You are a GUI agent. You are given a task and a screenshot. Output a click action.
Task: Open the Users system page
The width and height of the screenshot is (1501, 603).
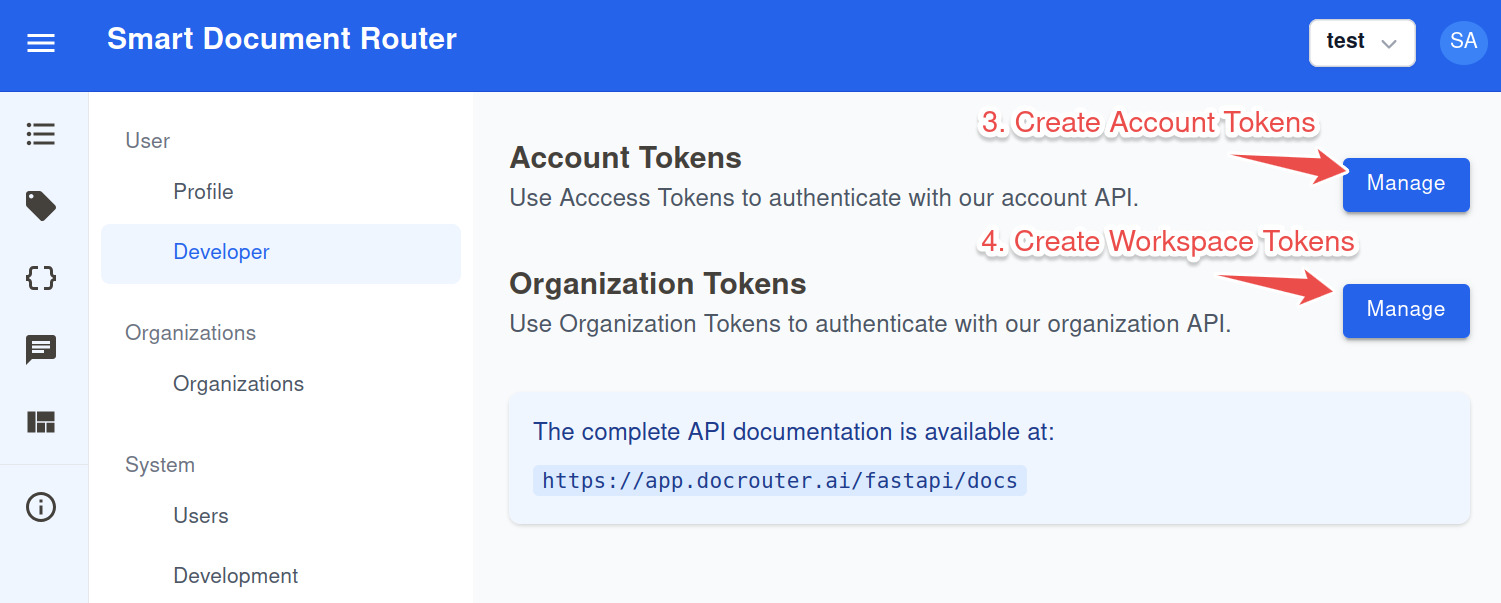click(x=201, y=516)
